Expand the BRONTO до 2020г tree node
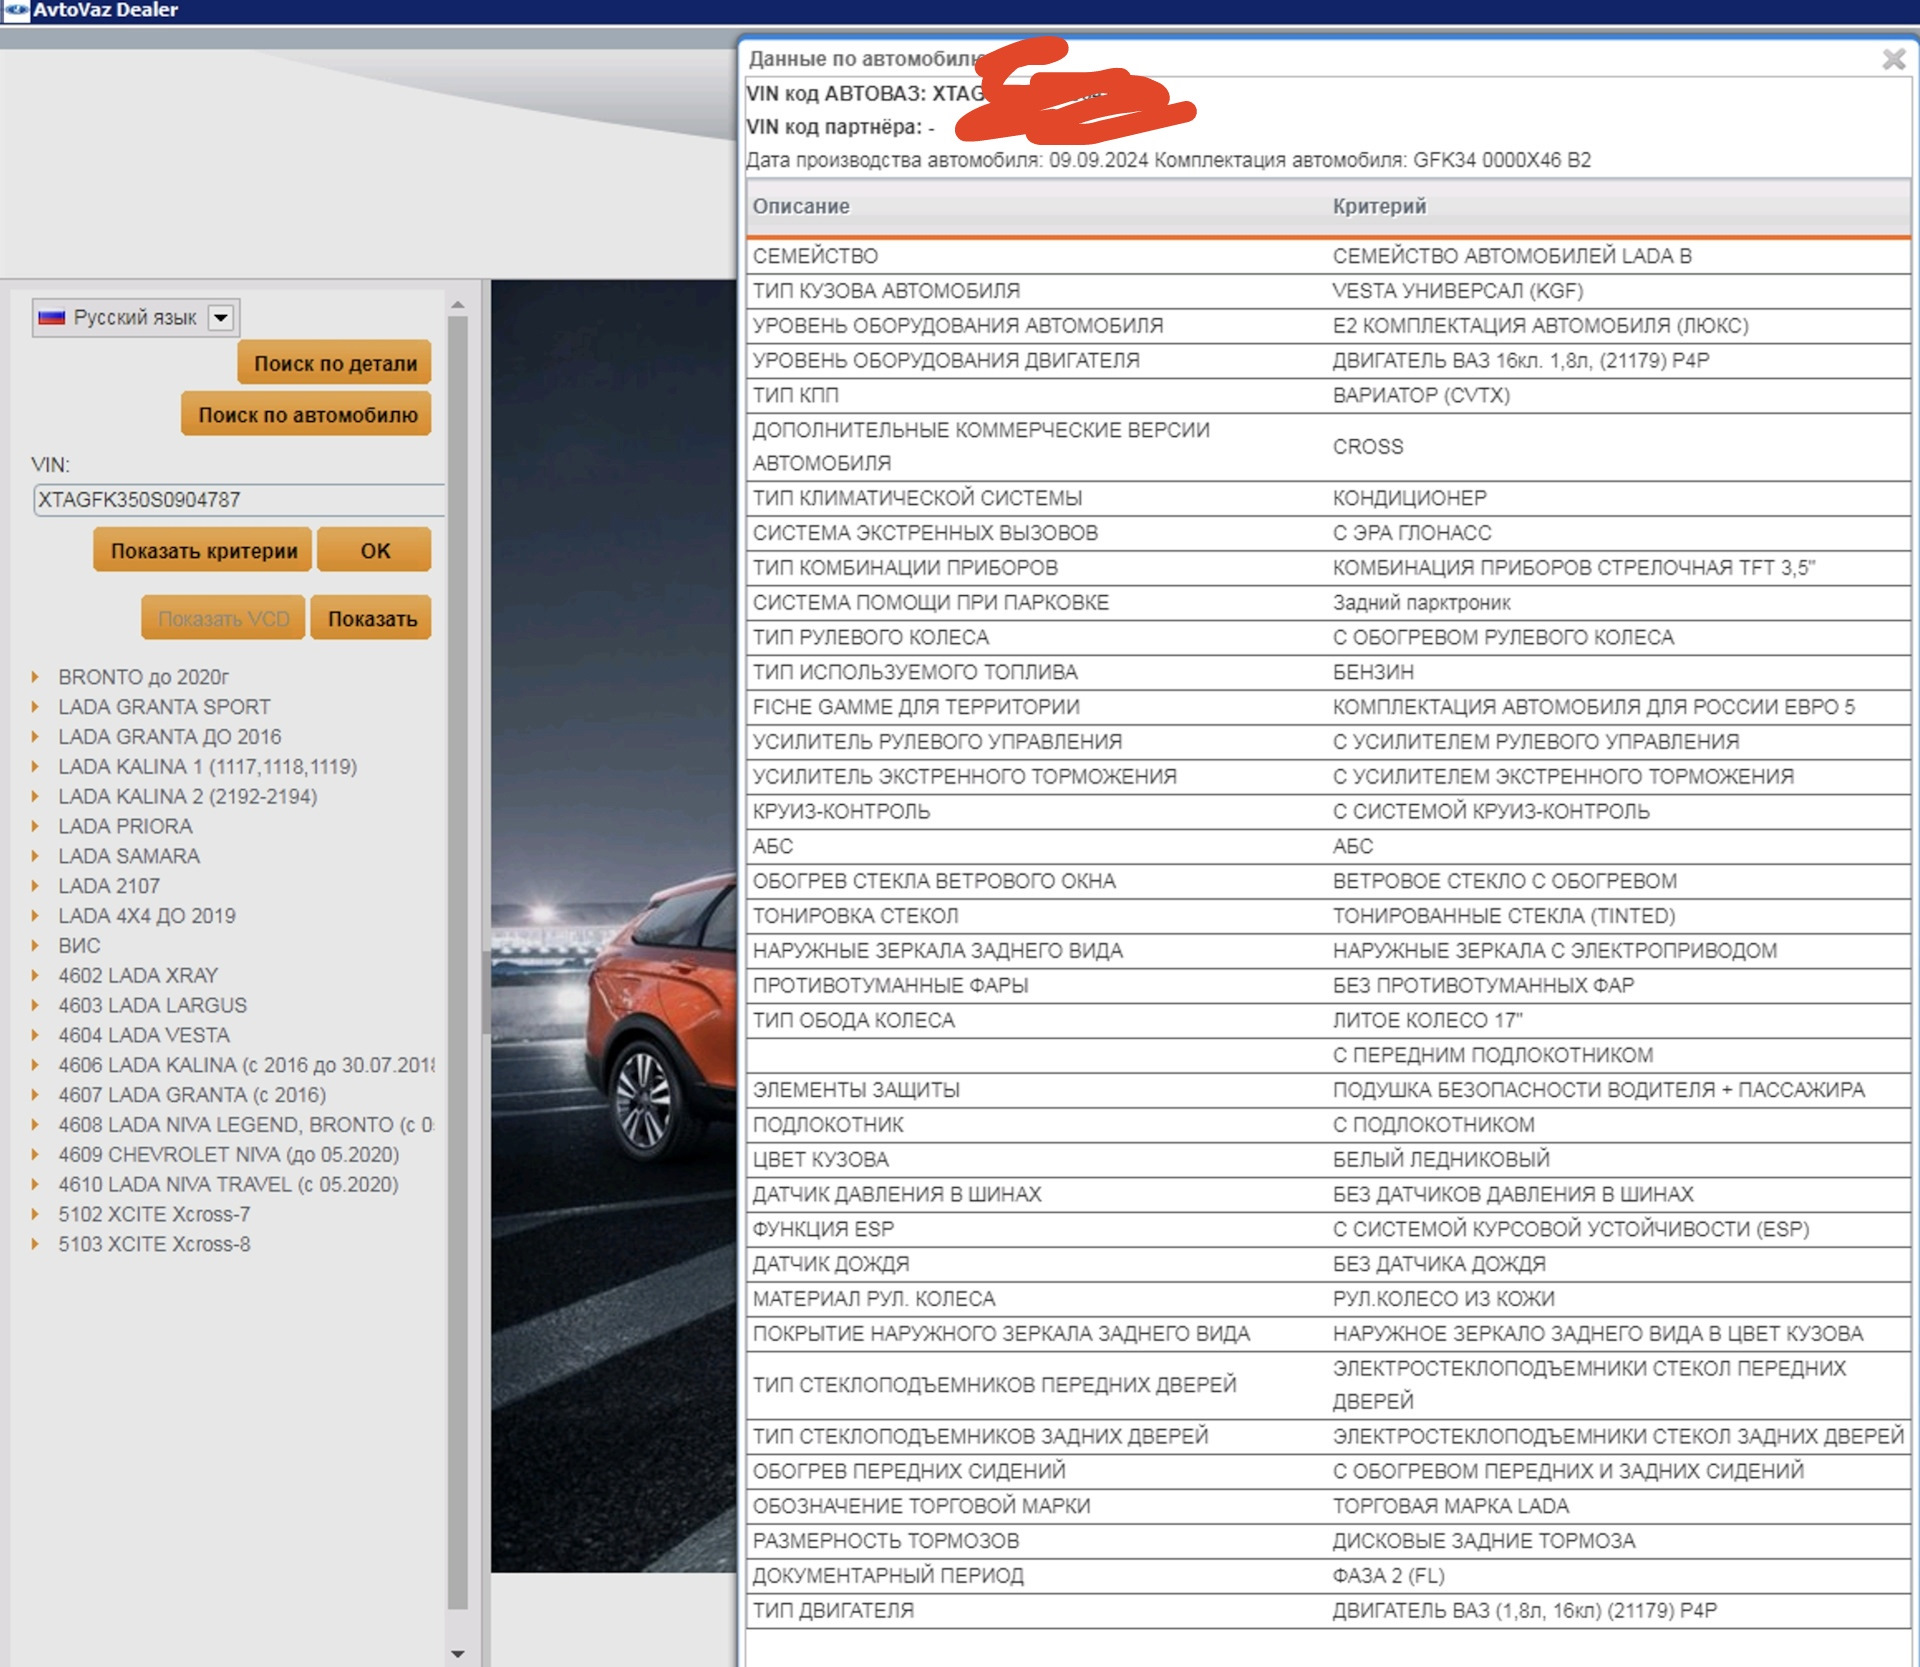 pyautogui.click(x=36, y=677)
